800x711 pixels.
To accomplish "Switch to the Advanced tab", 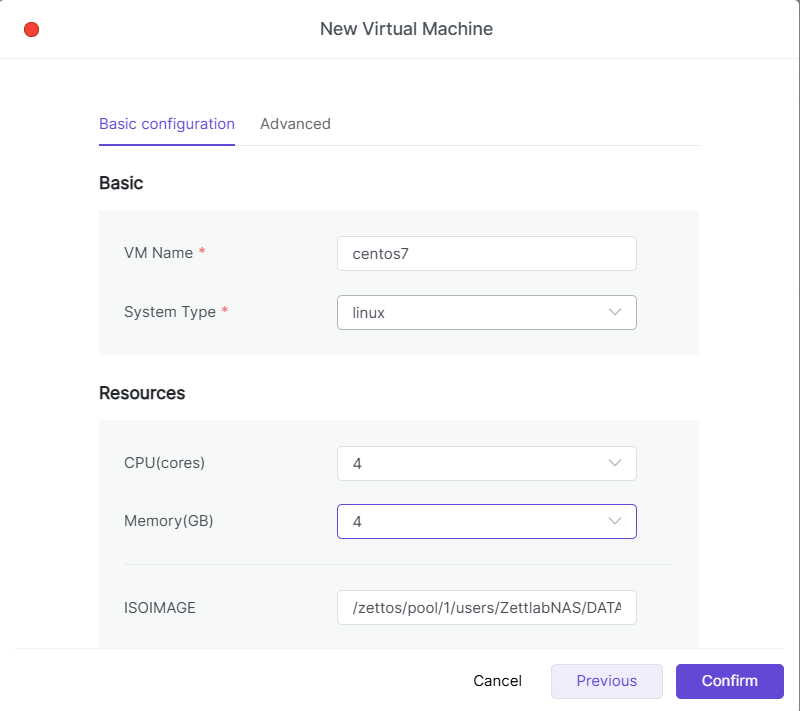I will 295,124.
